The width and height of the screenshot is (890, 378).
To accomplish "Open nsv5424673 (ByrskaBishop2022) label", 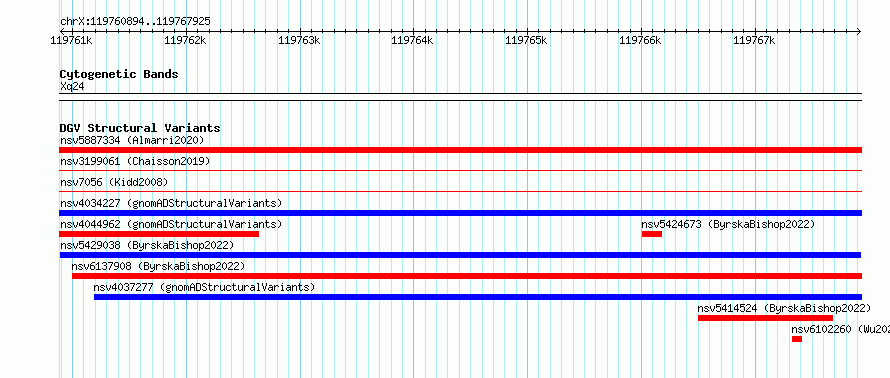I will click(x=728, y=224).
